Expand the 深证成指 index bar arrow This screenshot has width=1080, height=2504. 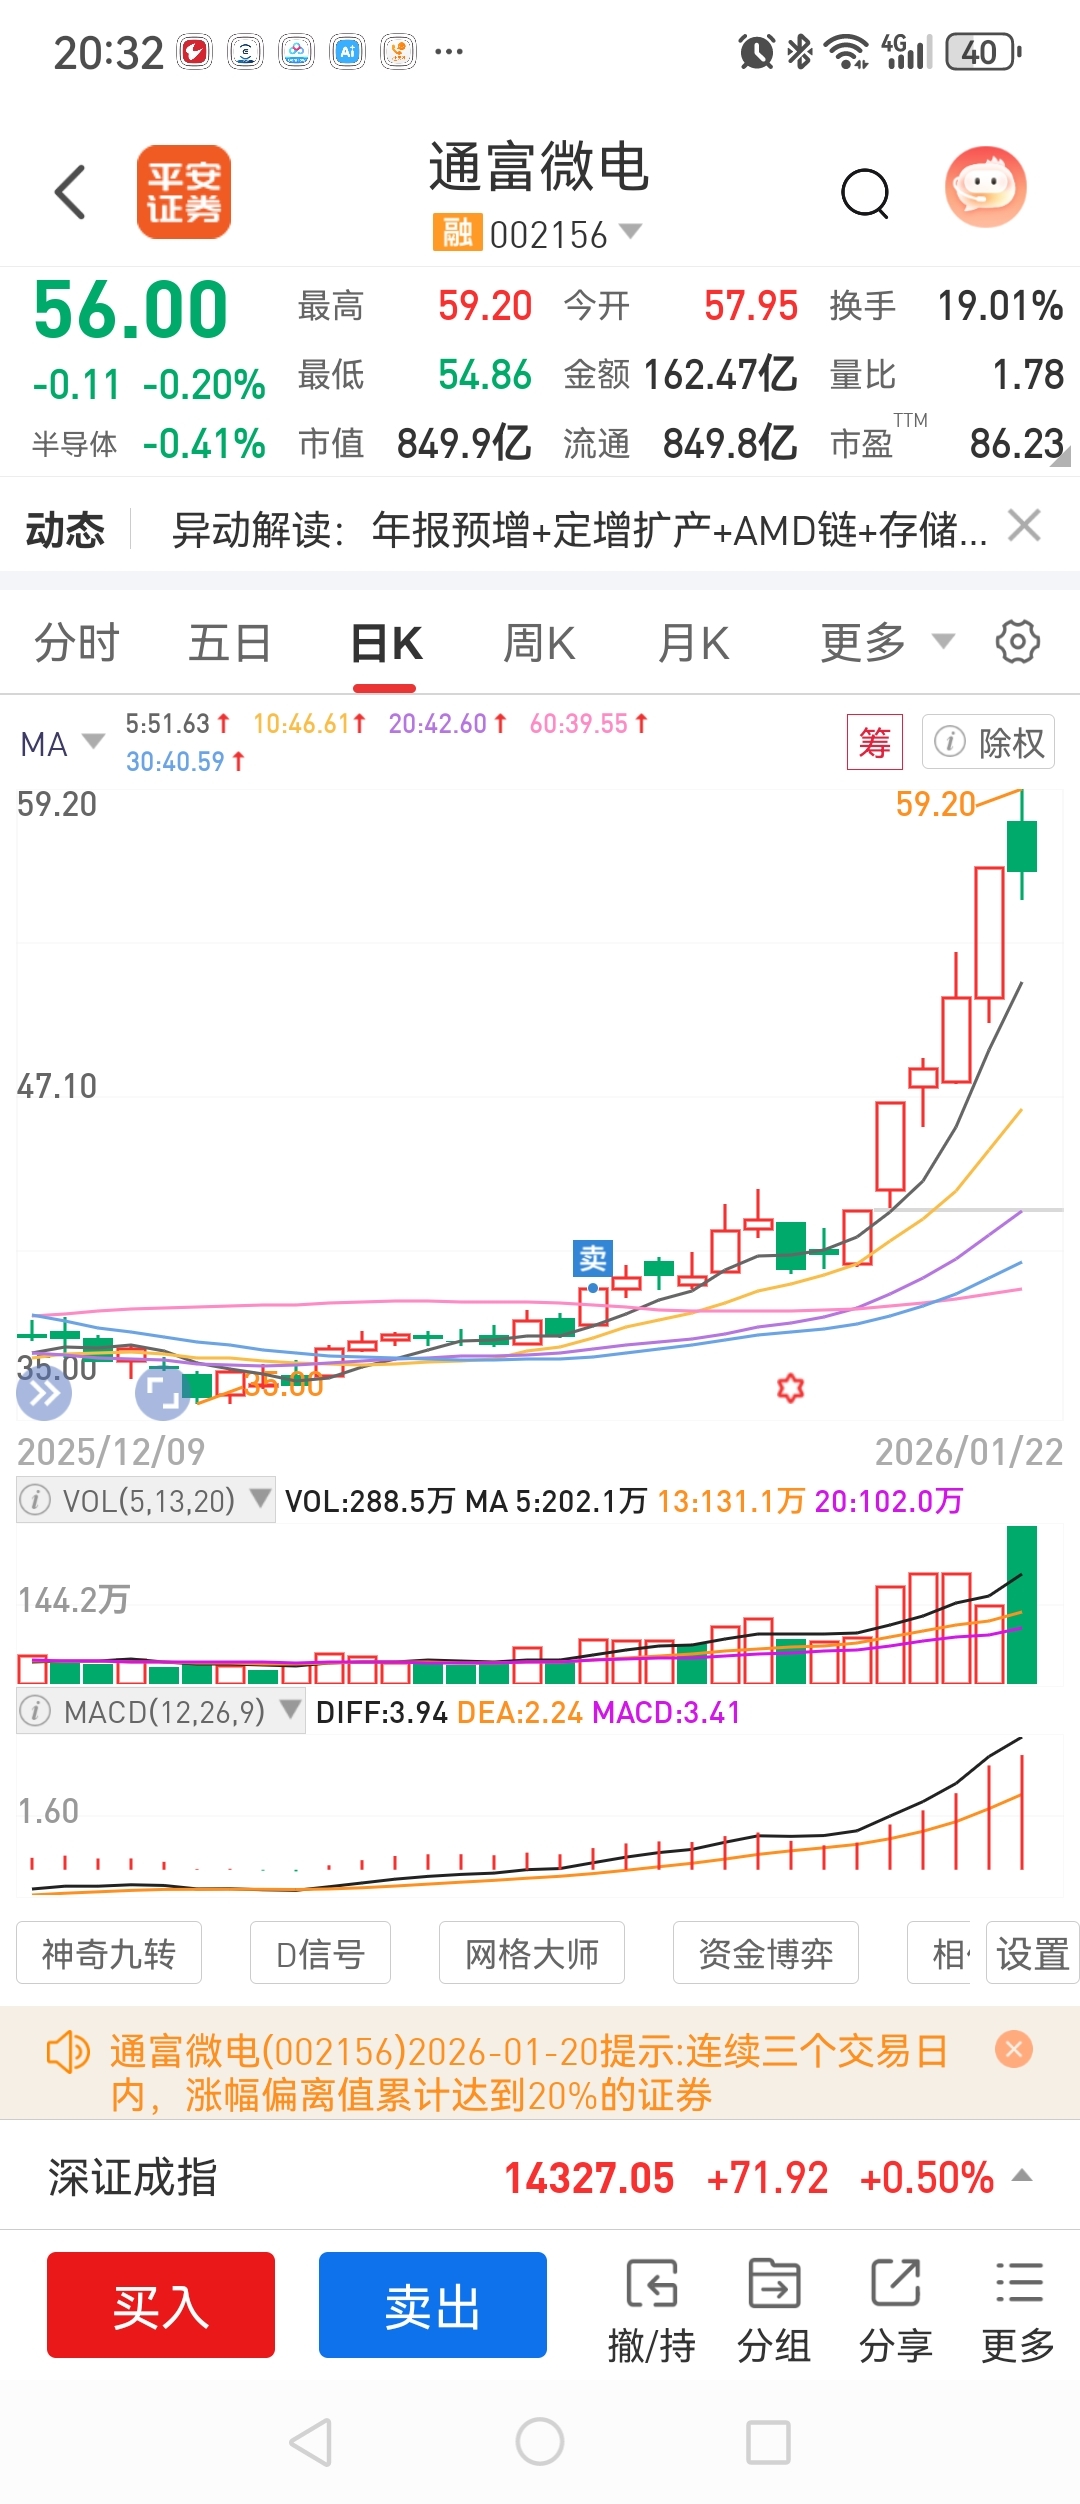1022,2175
